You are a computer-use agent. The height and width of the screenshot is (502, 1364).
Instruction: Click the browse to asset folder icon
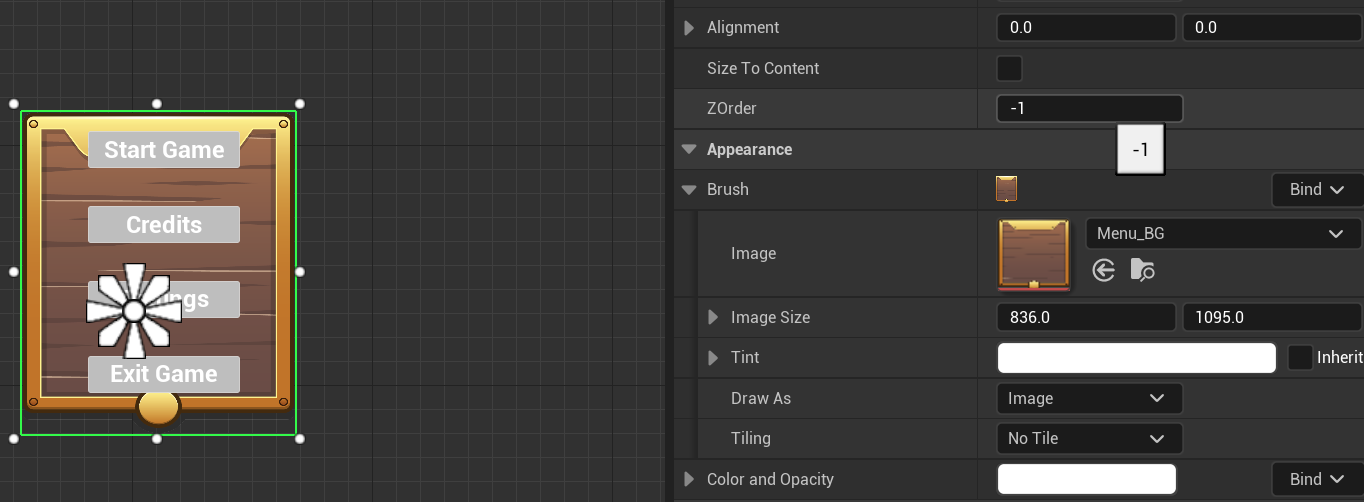pos(1142,270)
